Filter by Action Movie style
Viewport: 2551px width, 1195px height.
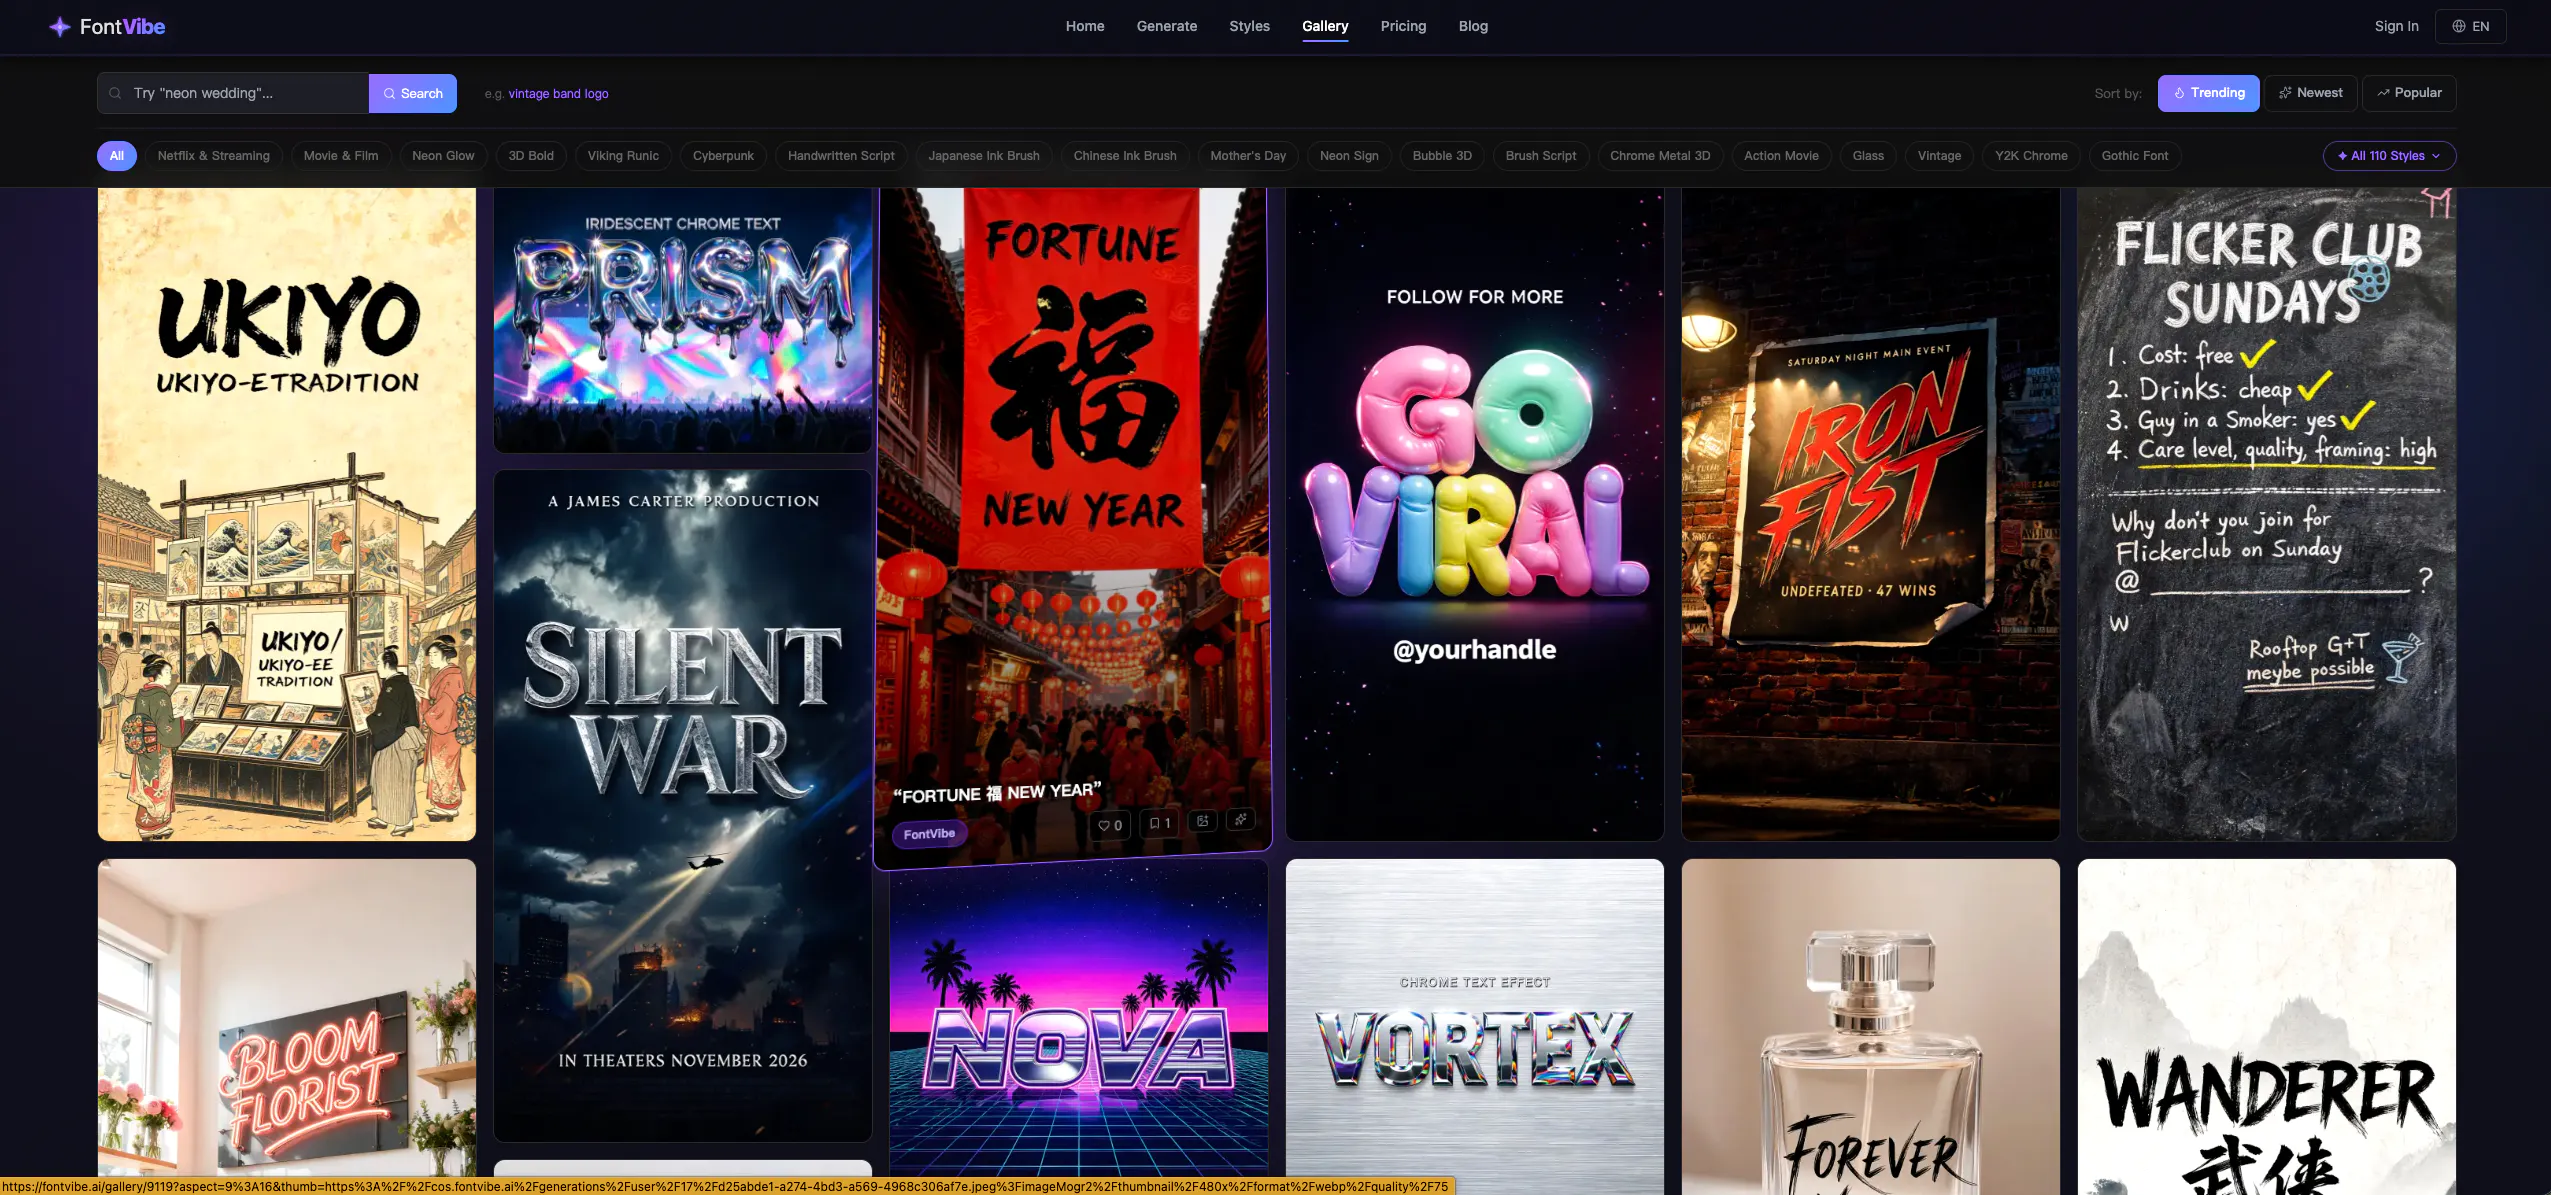point(1781,156)
